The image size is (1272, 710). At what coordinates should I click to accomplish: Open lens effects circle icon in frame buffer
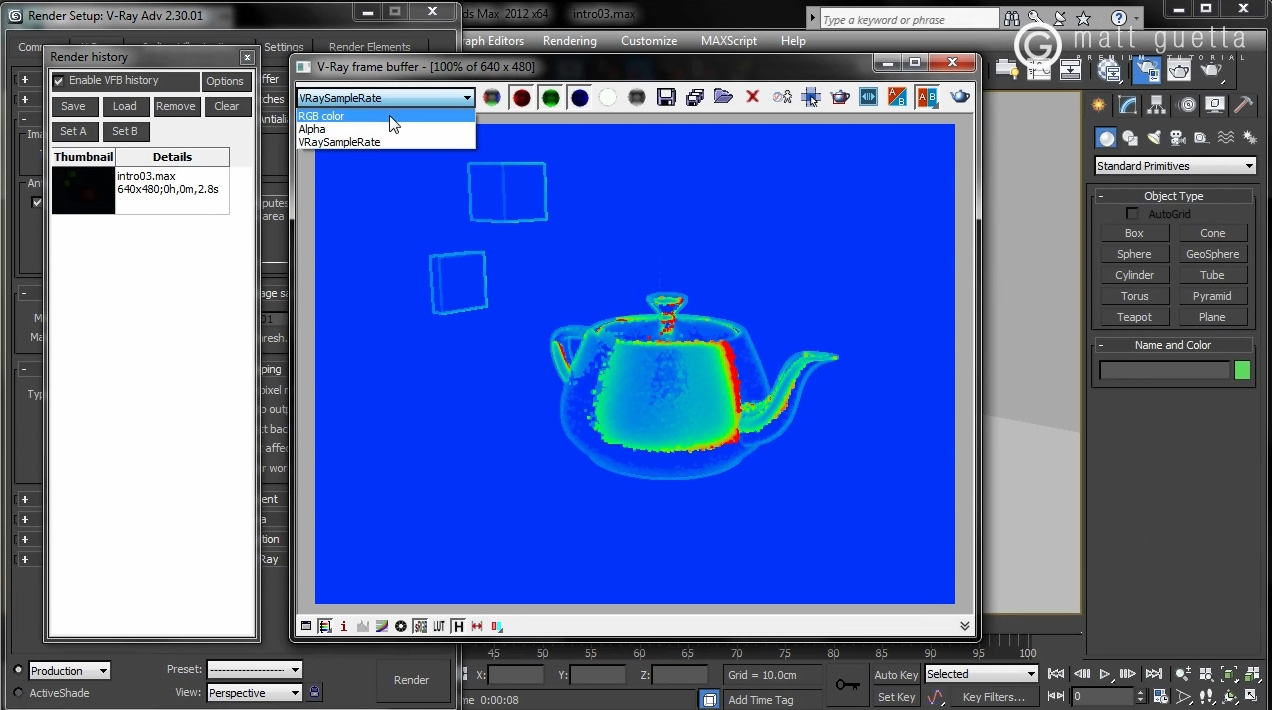click(401, 626)
